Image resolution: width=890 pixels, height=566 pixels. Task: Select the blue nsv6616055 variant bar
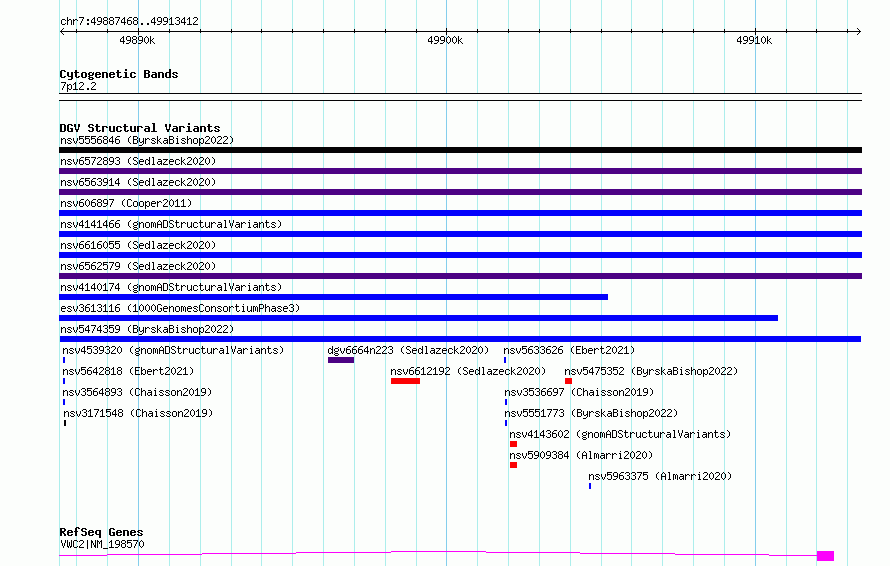460,255
